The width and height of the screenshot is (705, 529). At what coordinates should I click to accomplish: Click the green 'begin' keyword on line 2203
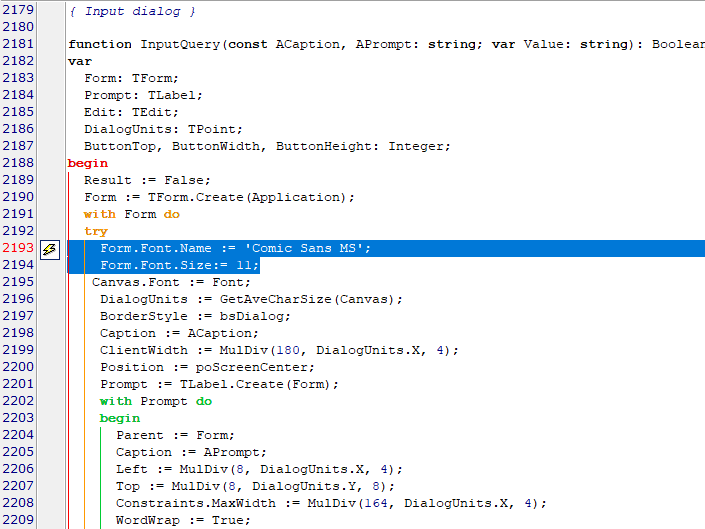pyautogui.click(x=120, y=418)
